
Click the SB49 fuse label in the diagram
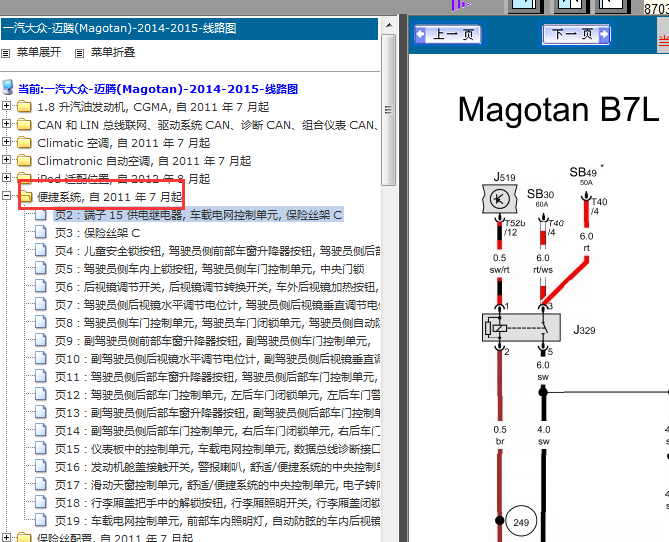click(x=583, y=172)
